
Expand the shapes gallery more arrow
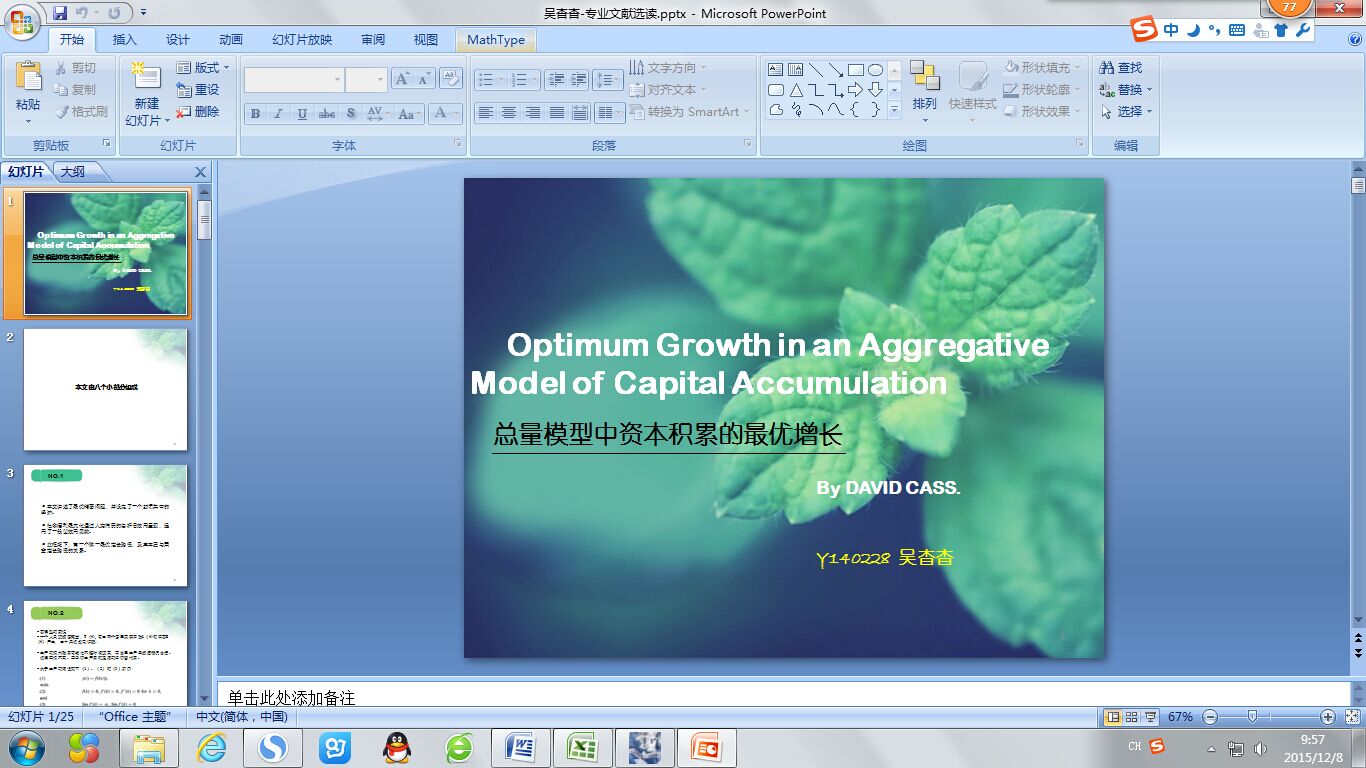[x=893, y=111]
